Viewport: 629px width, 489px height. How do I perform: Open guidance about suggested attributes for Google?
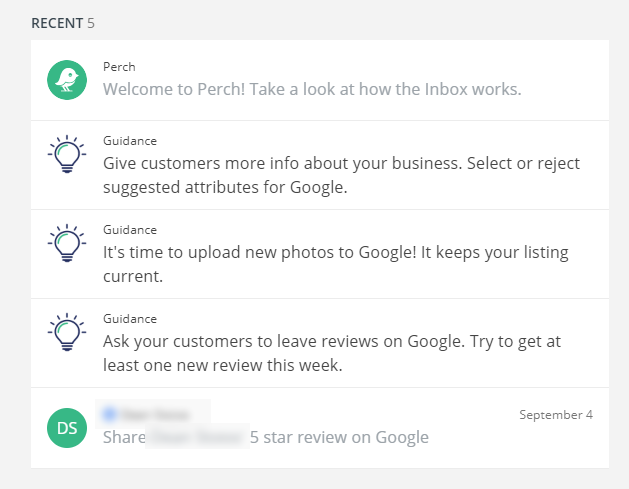point(320,165)
